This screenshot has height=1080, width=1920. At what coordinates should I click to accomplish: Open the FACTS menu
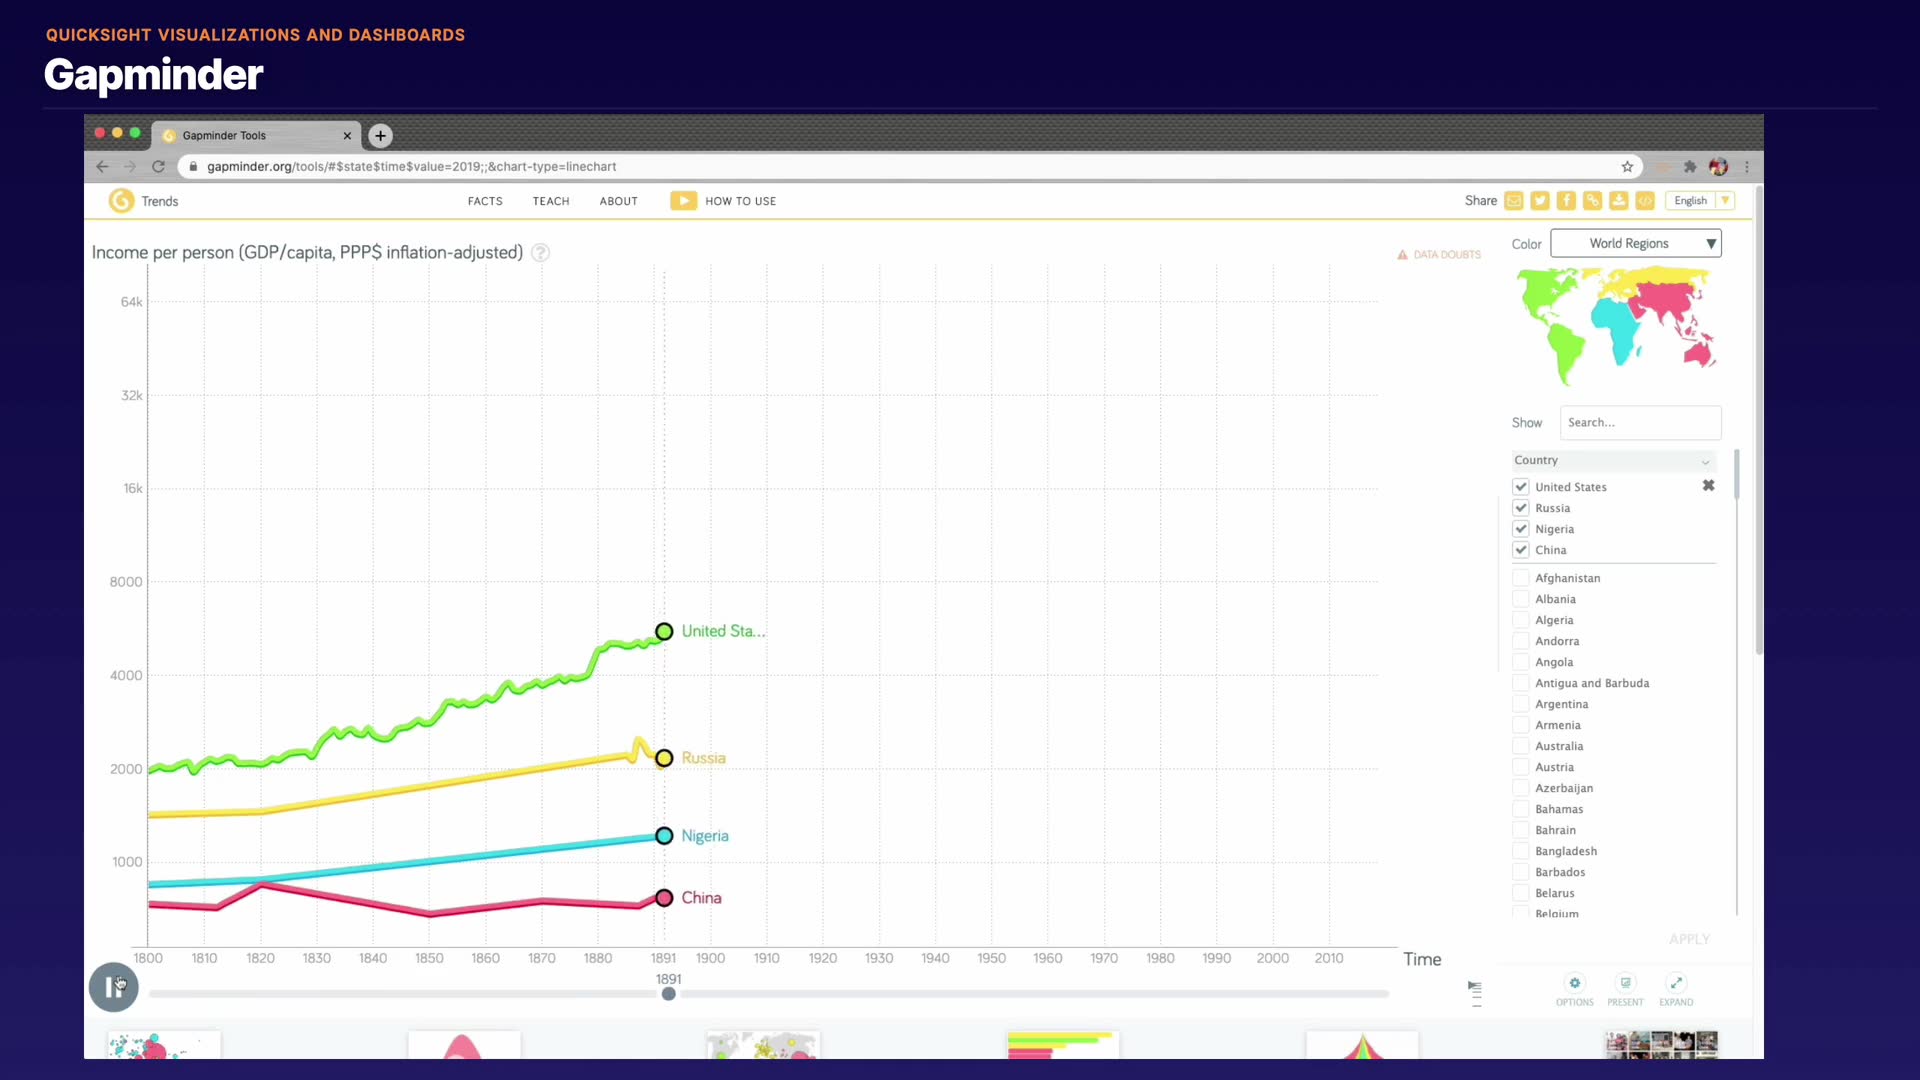485,201
